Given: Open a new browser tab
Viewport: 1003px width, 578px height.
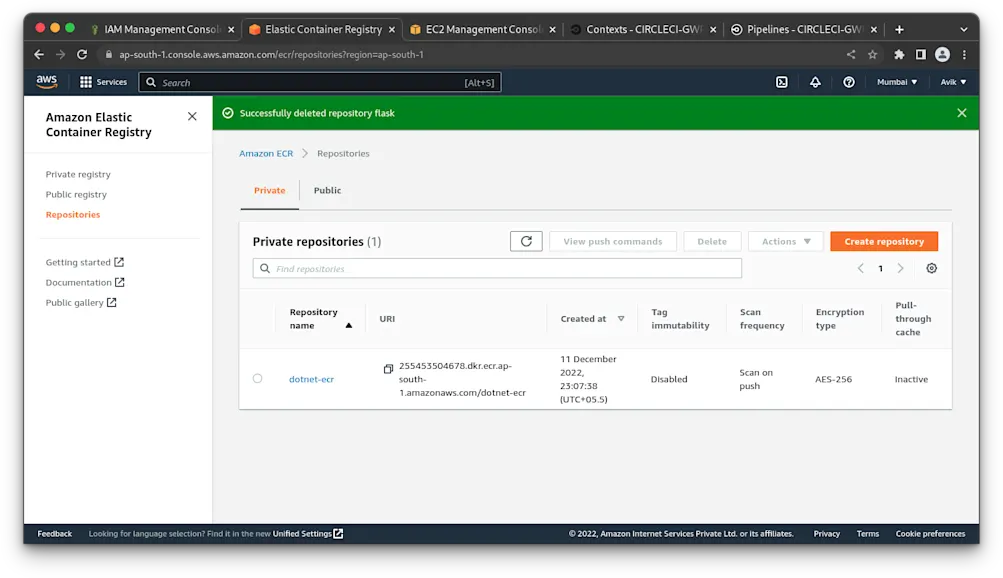Looking at the screenshot, I should click(899, 29).
